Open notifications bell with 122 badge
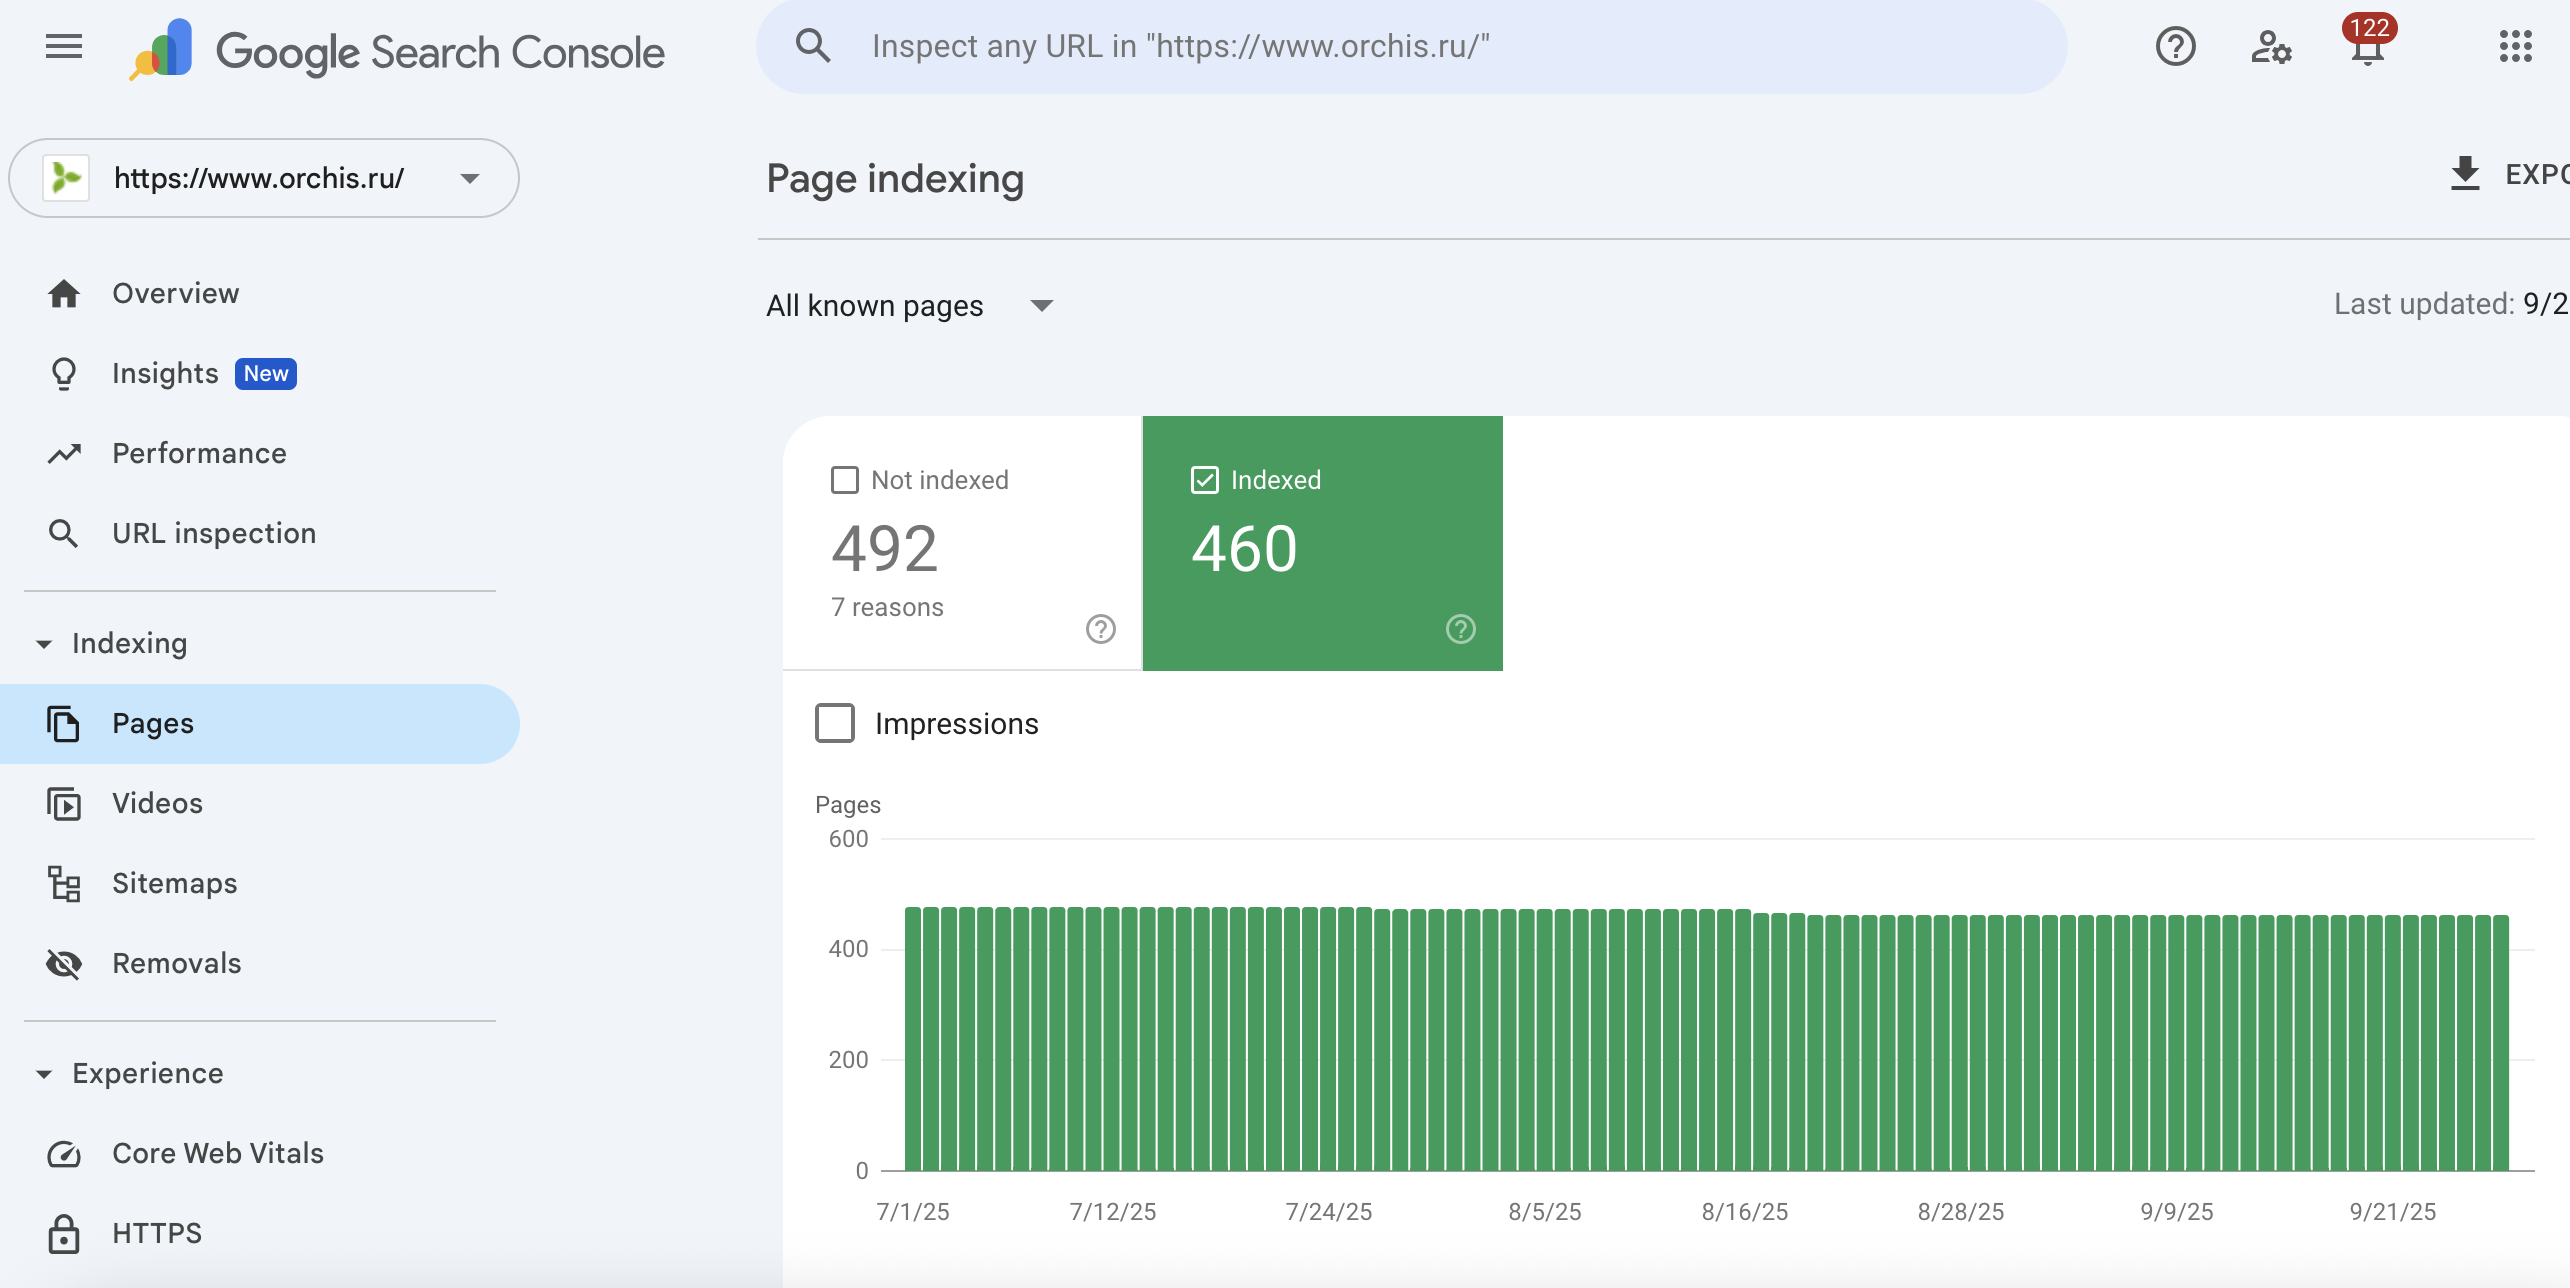Viewport: 2570px width, 1288px height. pyautogui.click(x=2367, y=46)
